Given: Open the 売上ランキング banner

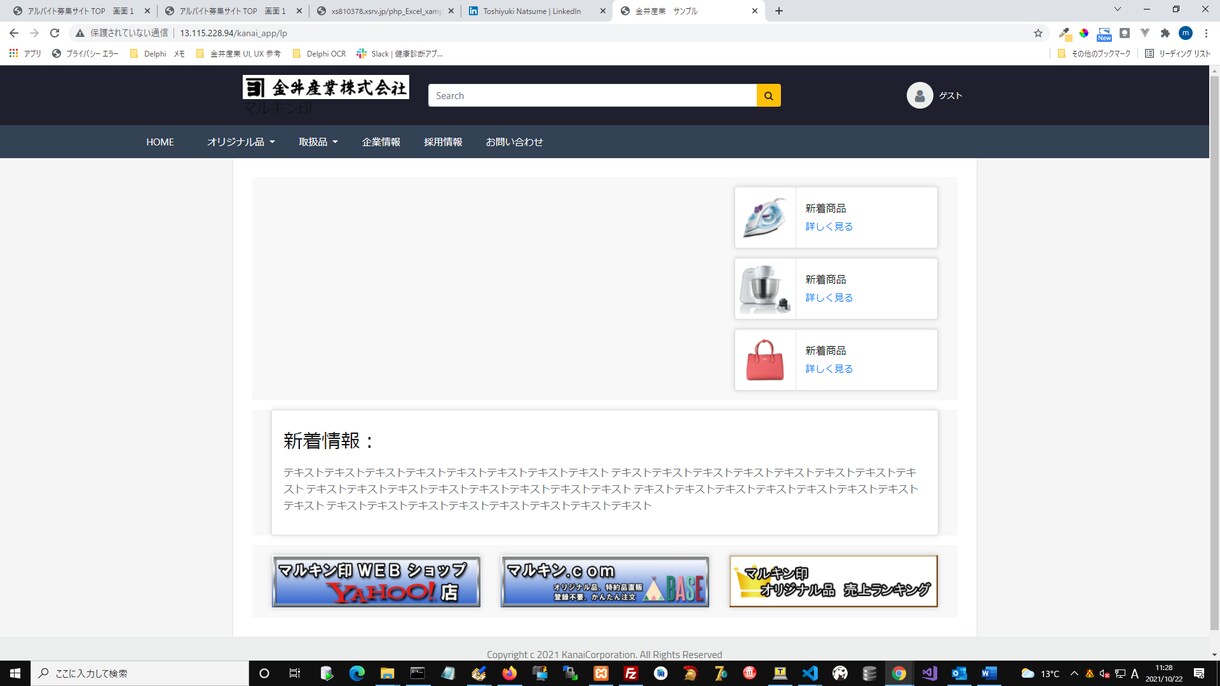Looking at the screenshot, I should coord(833,581).
